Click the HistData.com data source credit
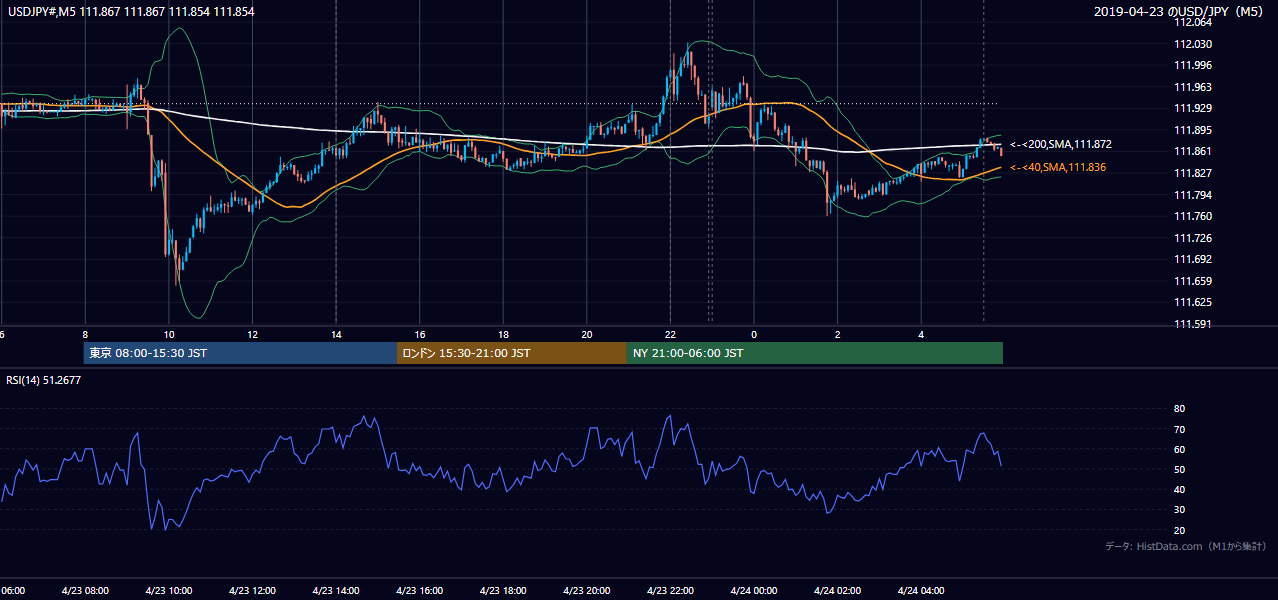 click(1186, 546)
